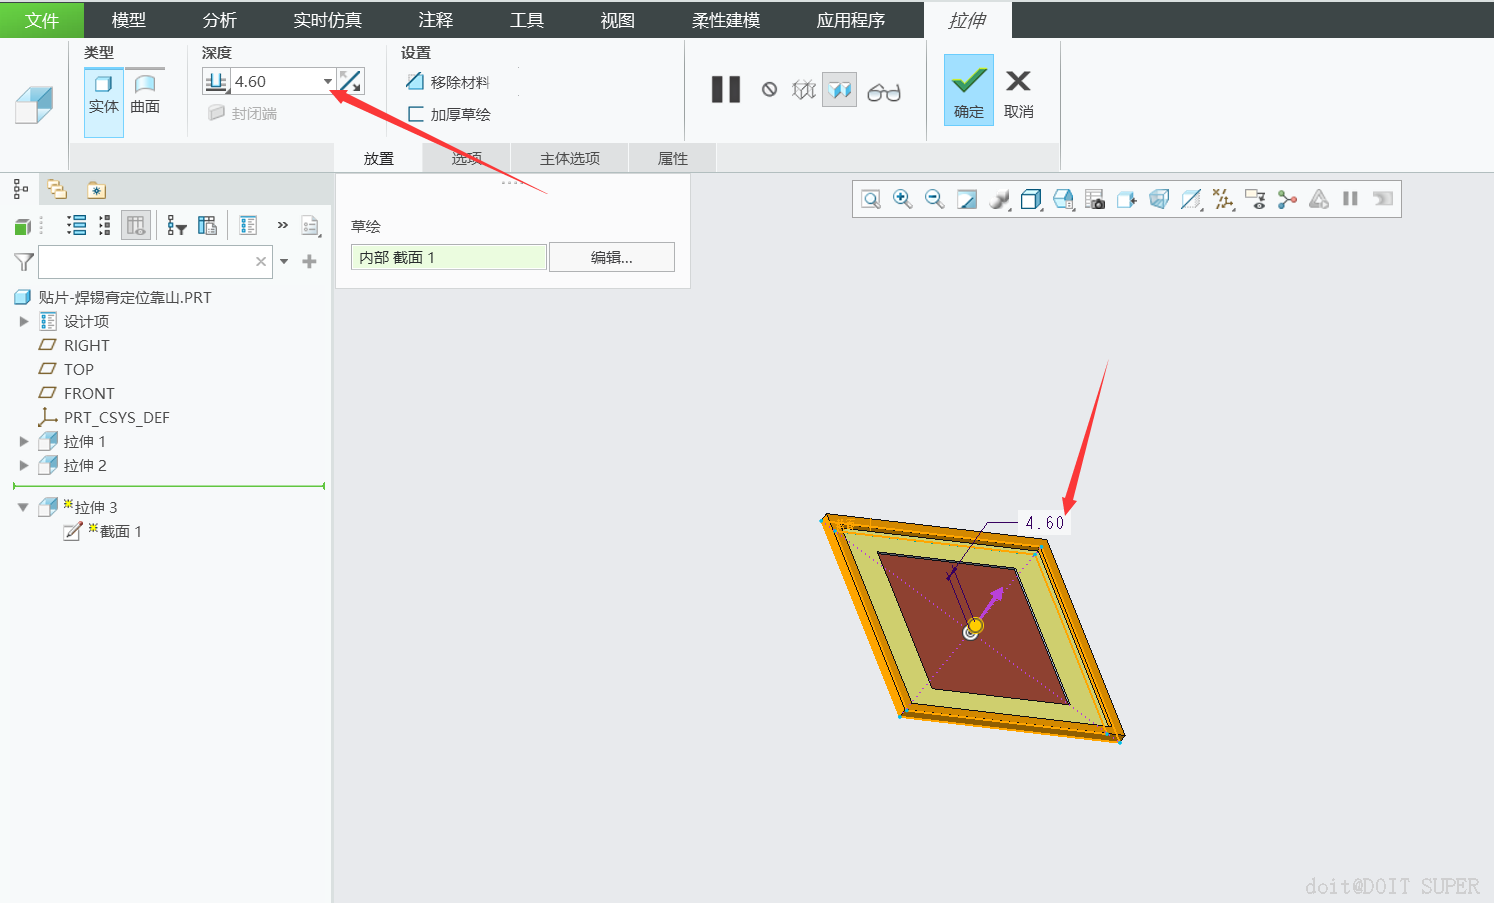Open the favorites folder navigator tab
Screen dimensions: 1494x903
[x=95, y=190]
